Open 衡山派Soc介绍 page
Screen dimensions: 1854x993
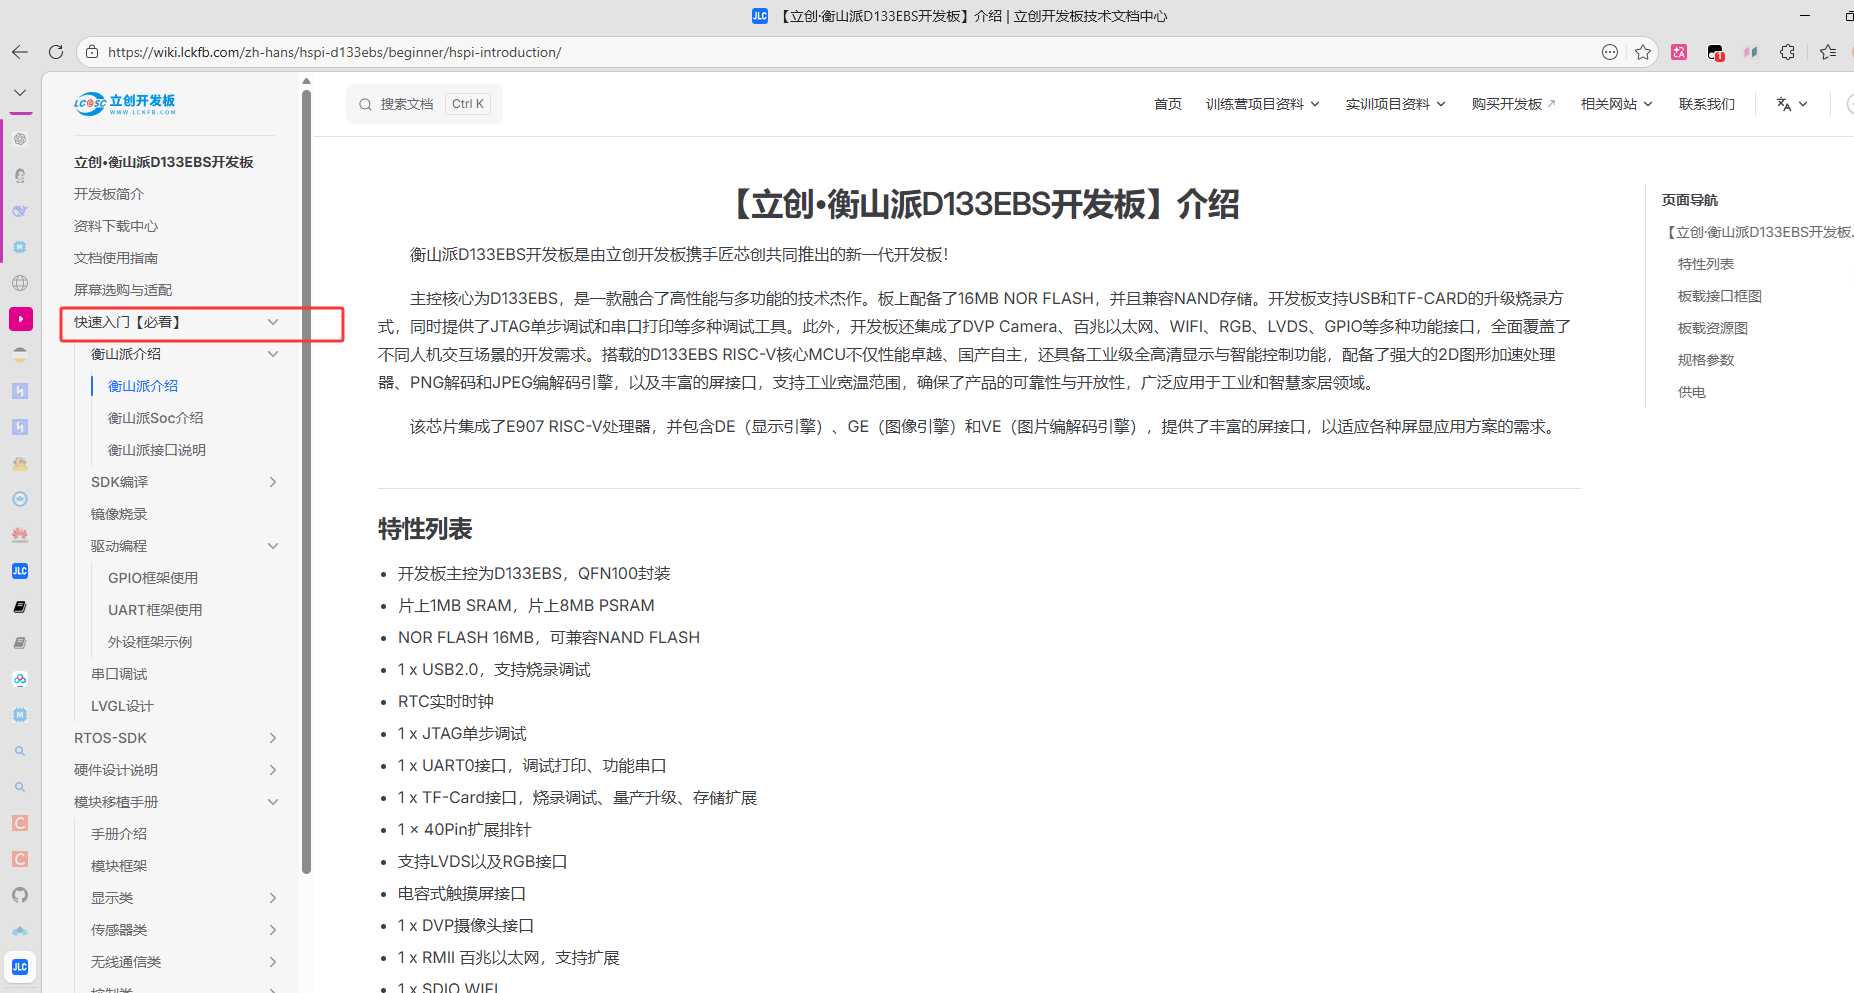(156, 418)
